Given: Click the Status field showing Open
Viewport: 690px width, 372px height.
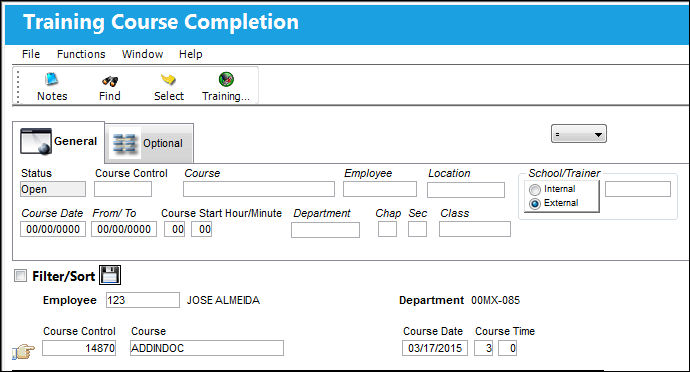Looking at the screenshot, I should click(53, 189).
